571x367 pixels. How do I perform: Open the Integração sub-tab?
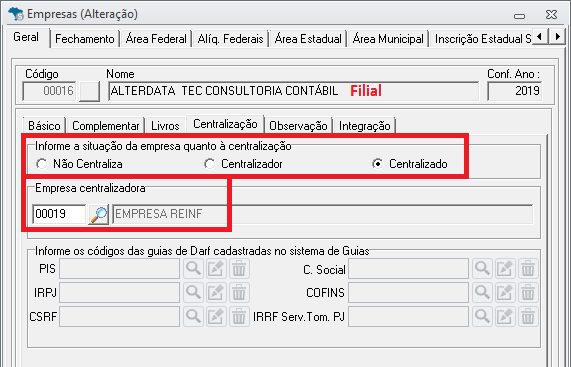point(365,126)
